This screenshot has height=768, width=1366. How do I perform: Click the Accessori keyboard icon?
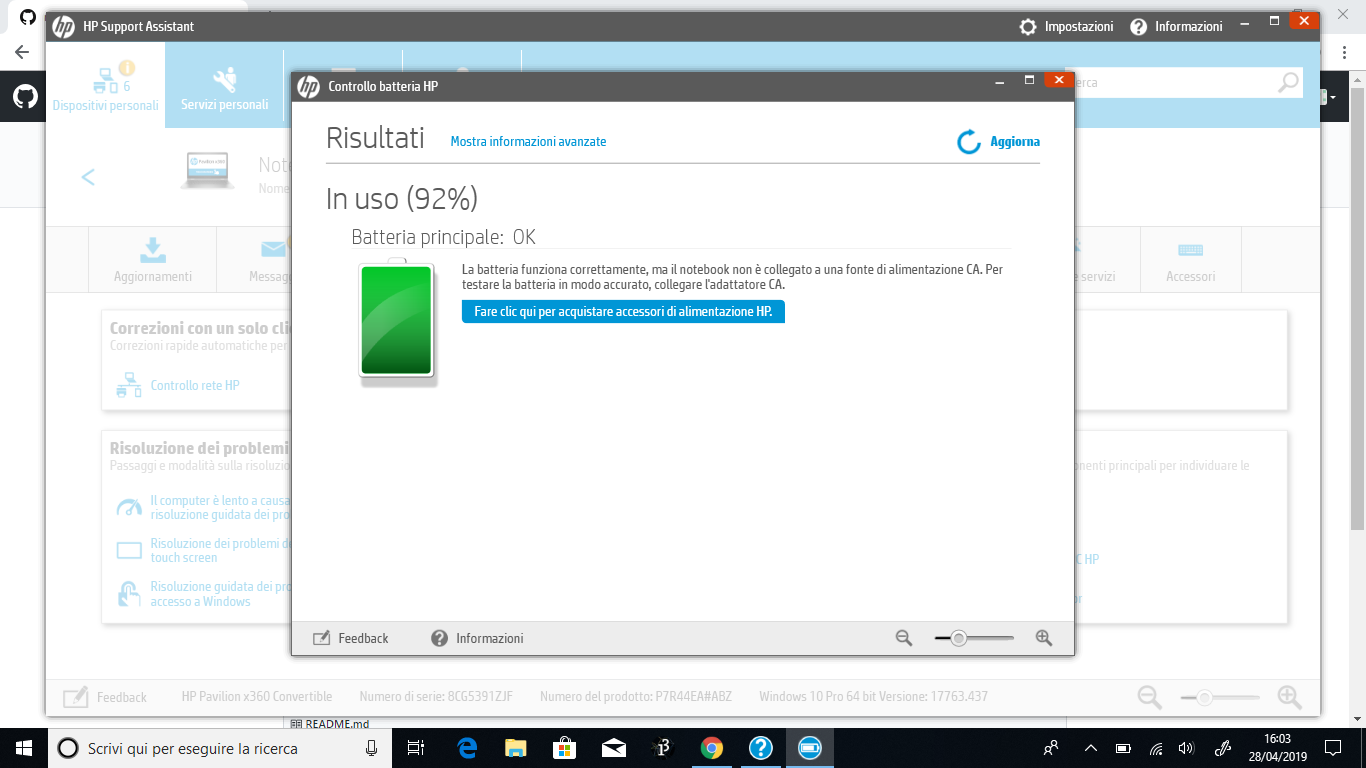tap(1190, 250)
